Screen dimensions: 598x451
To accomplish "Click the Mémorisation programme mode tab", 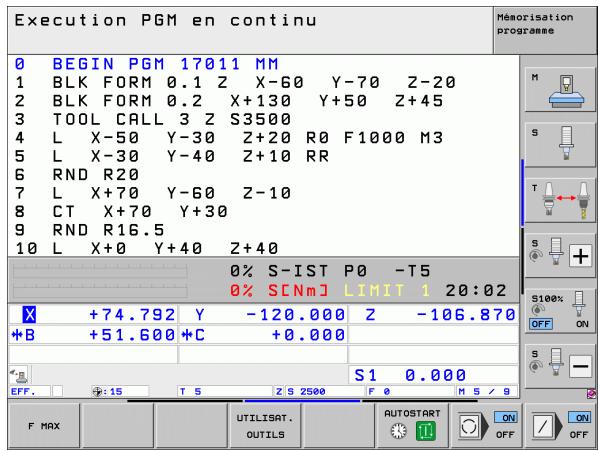I will tap(544, 30).
